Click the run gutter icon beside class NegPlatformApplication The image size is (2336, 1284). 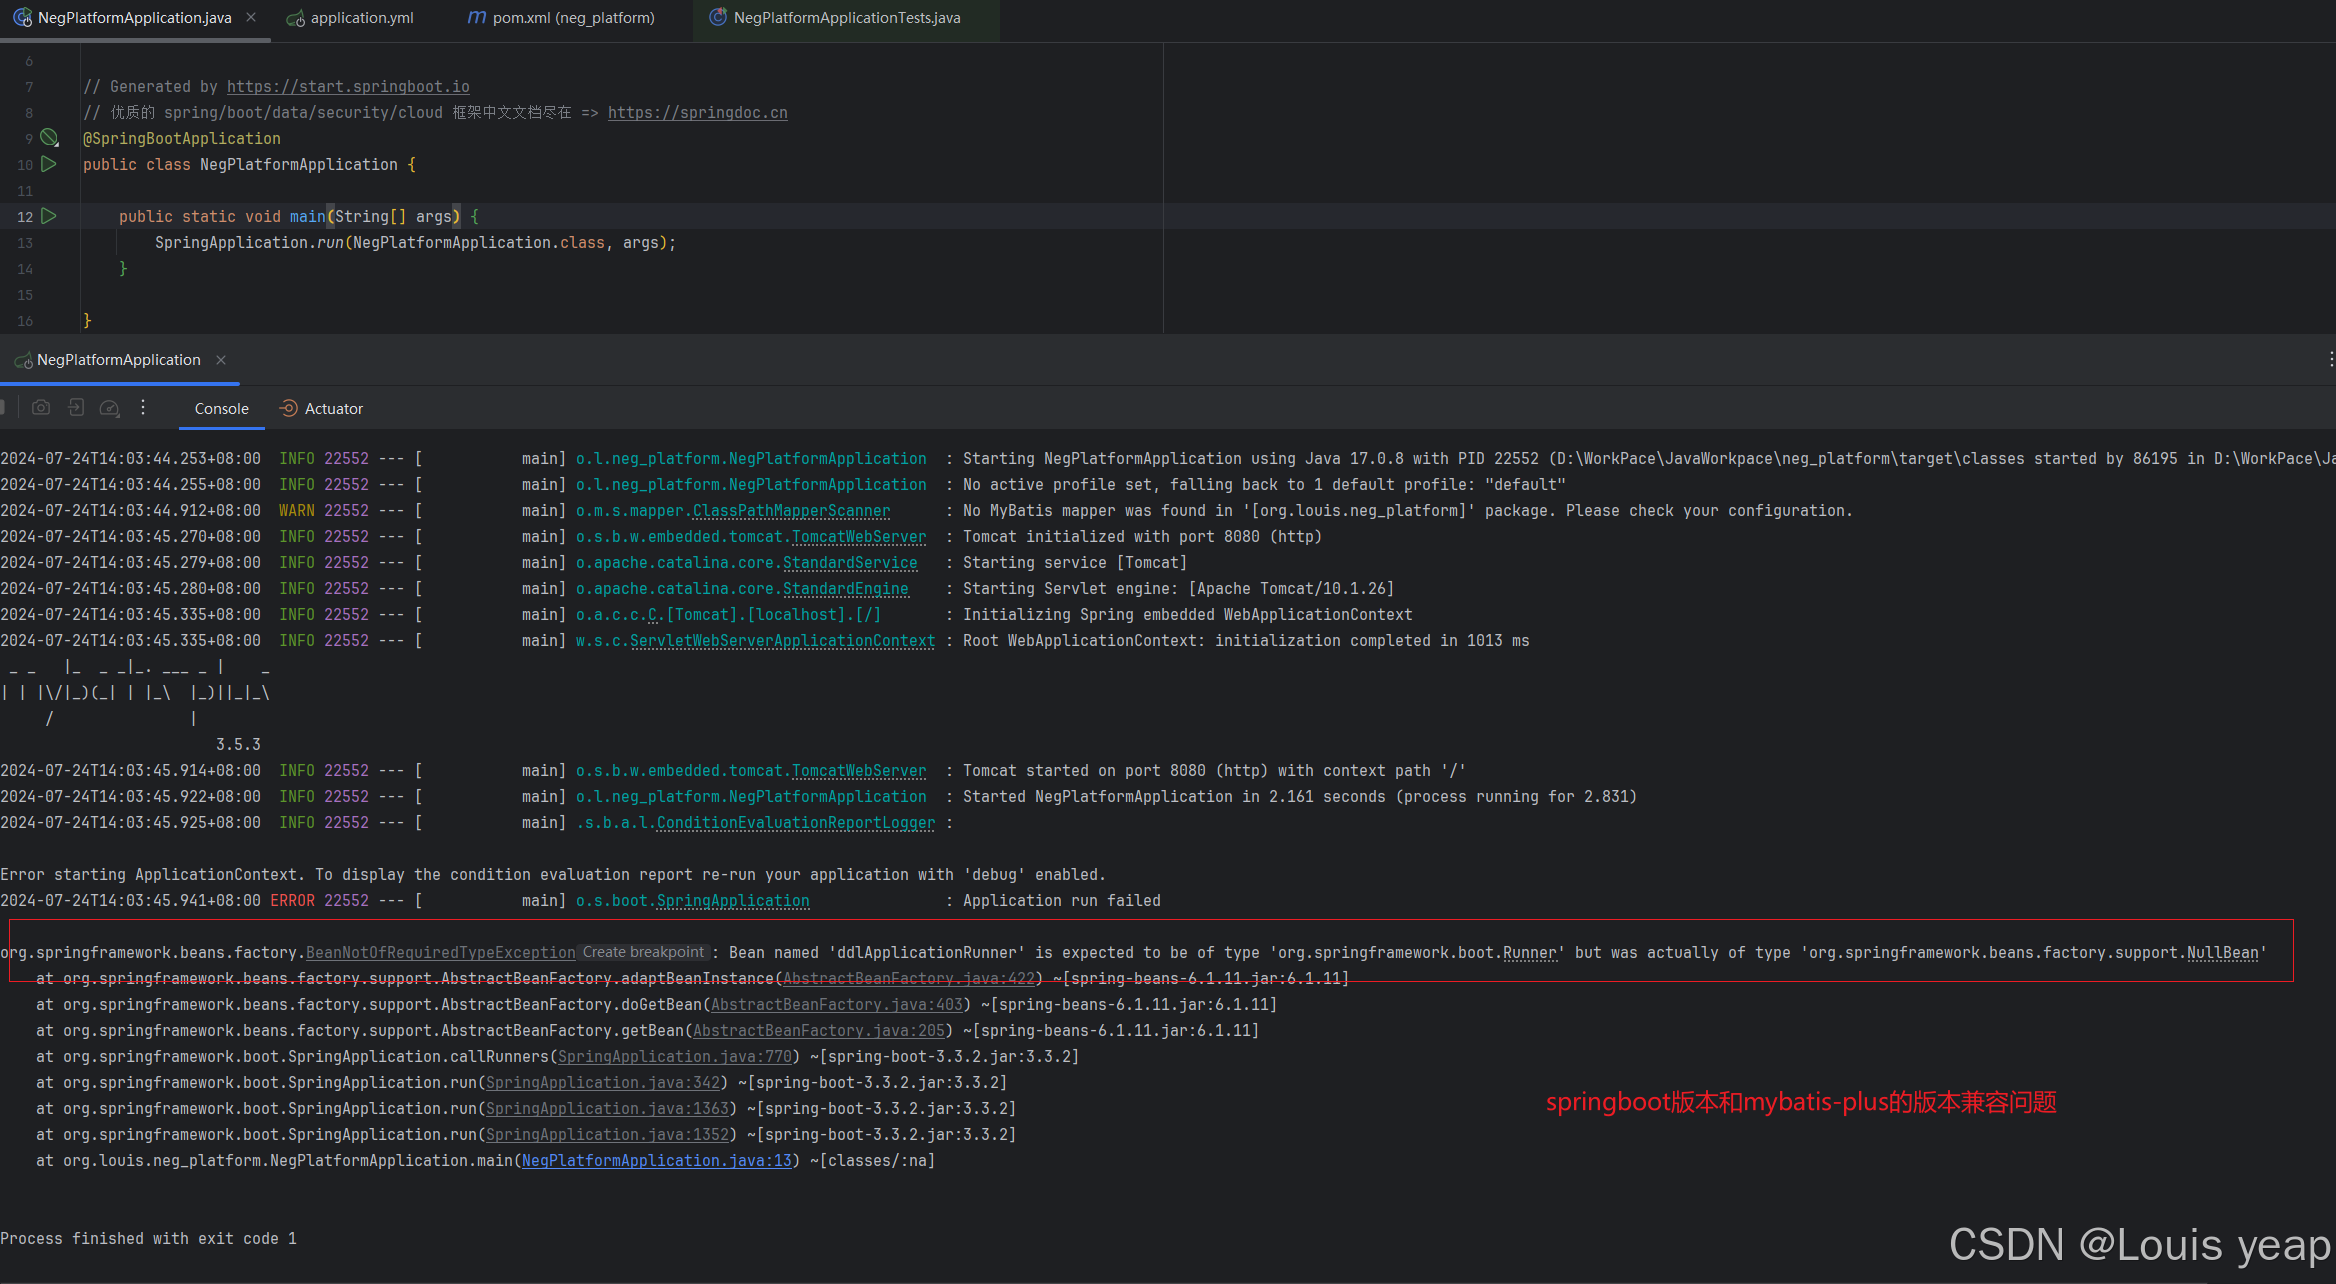[x=49, y=164]
